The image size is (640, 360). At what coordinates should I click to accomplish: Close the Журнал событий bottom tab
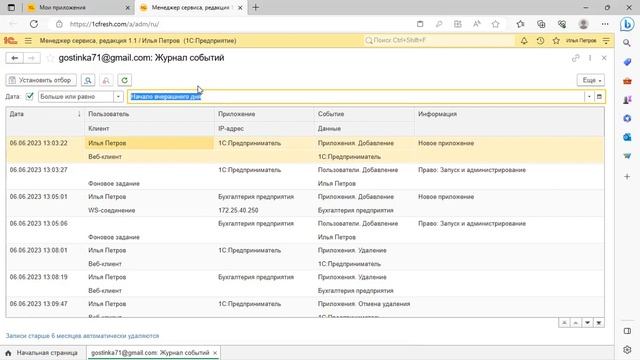pos(215,353)
